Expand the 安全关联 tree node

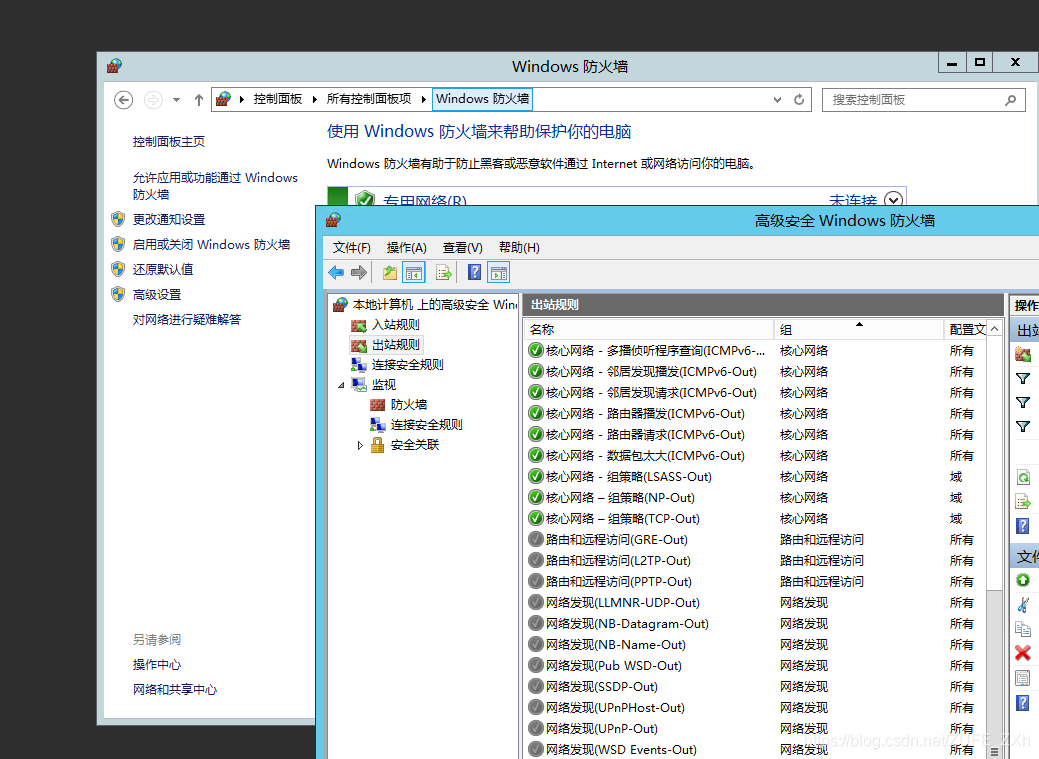click(x=360, y=445)
